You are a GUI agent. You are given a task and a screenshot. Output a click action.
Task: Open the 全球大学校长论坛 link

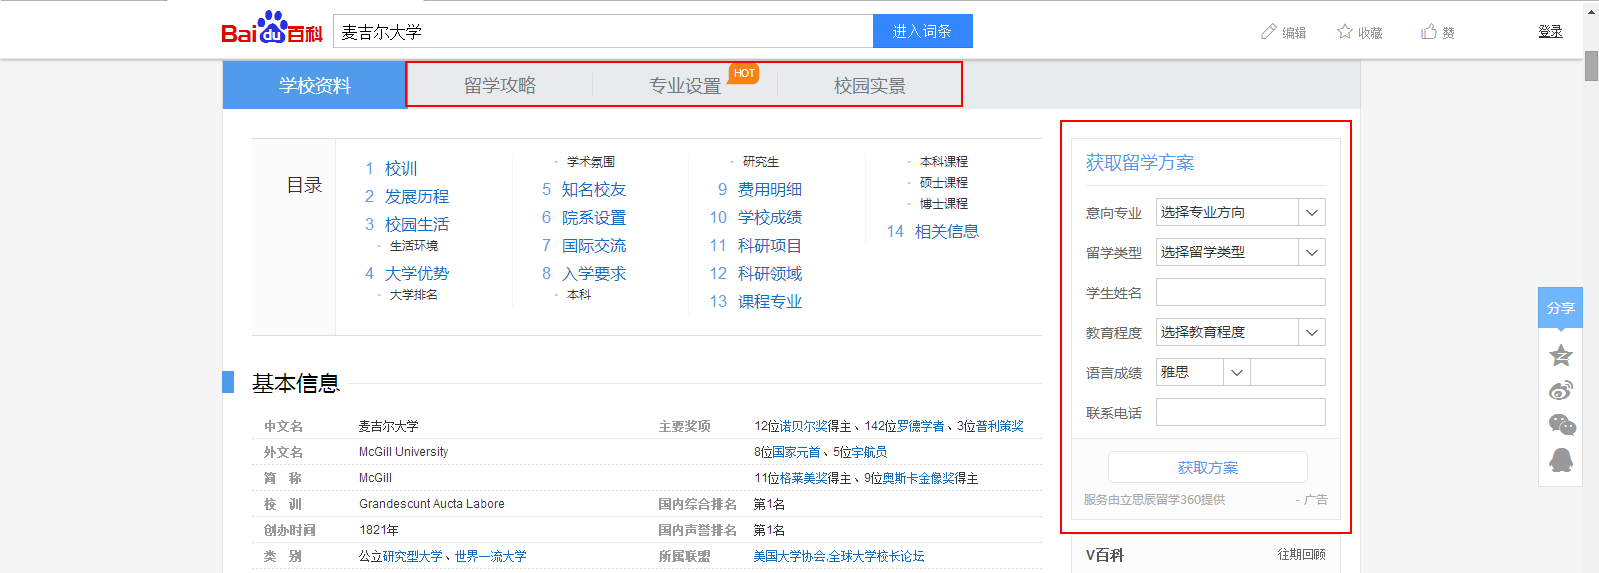(877, 556)
